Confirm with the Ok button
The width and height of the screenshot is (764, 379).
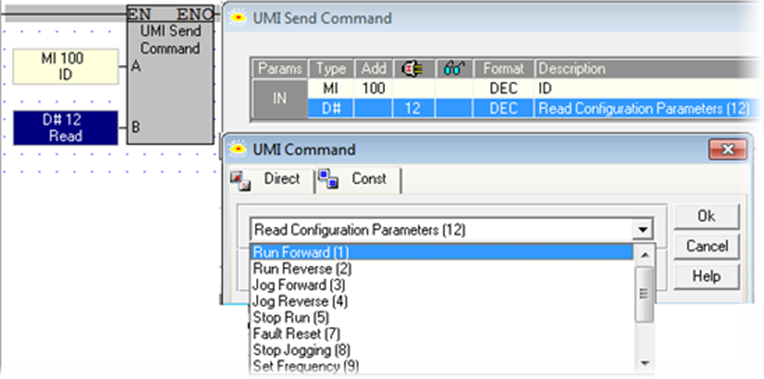tap(706, 216)
